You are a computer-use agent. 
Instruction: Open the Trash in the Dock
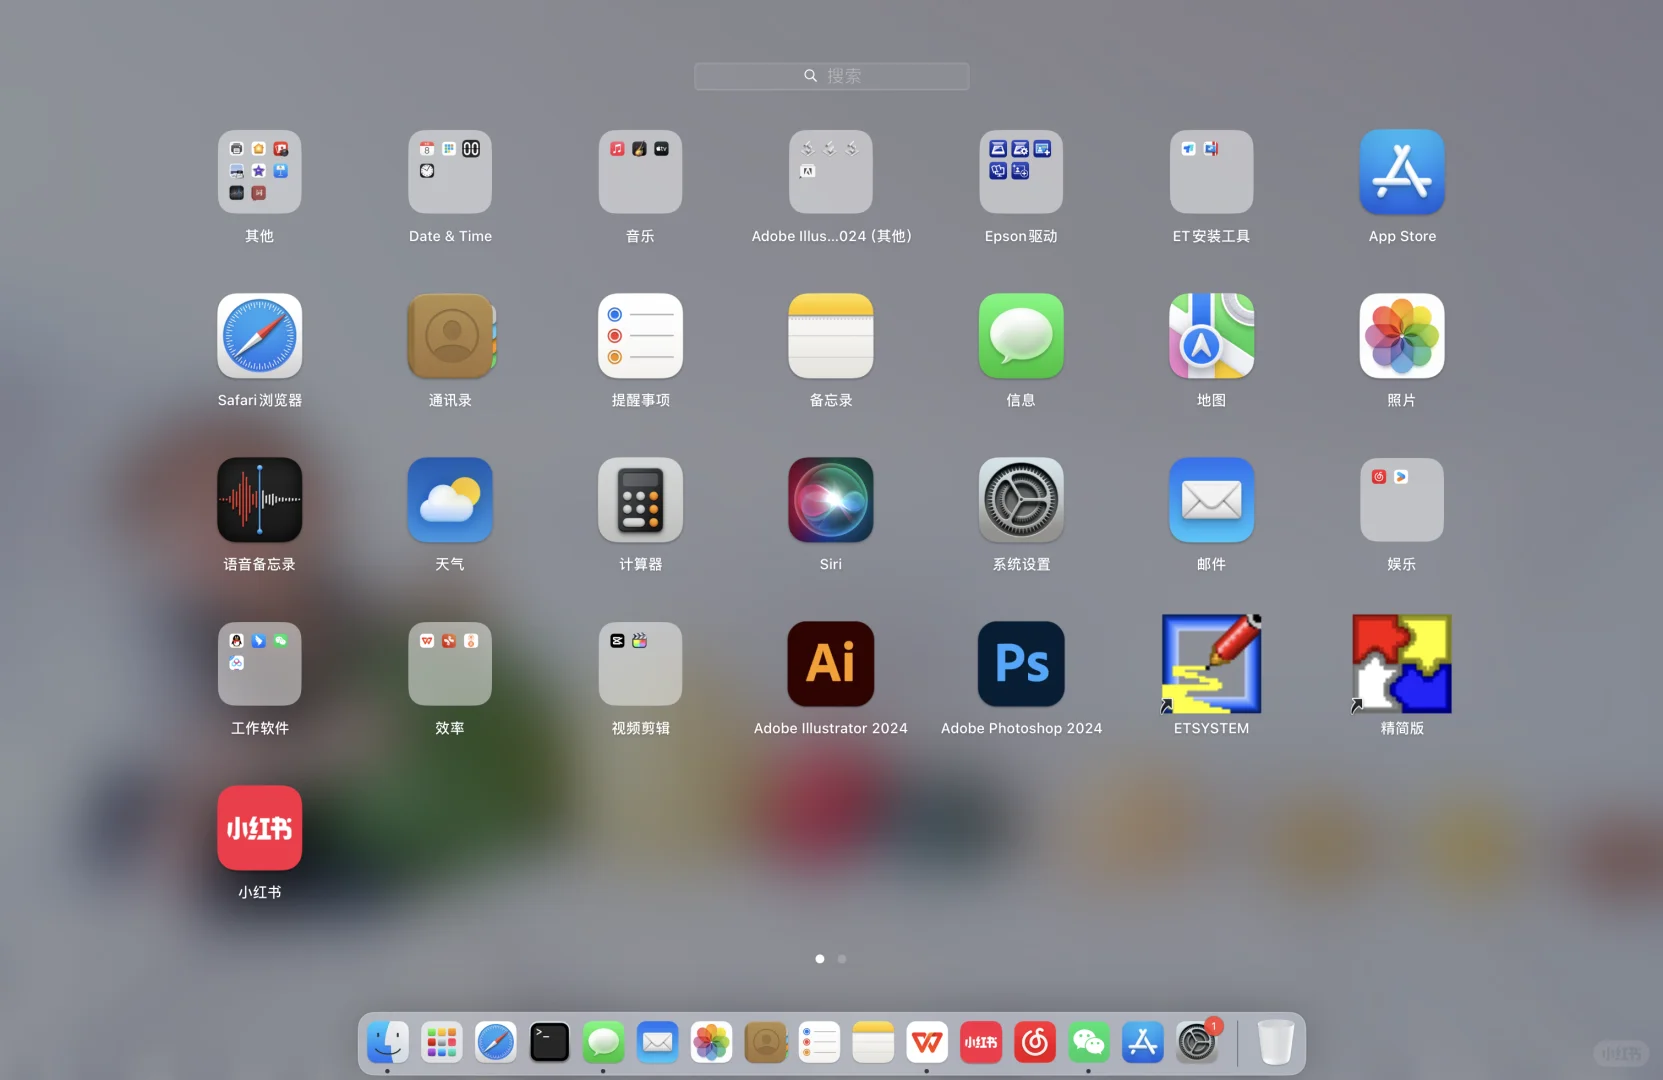[1274, 1042]
